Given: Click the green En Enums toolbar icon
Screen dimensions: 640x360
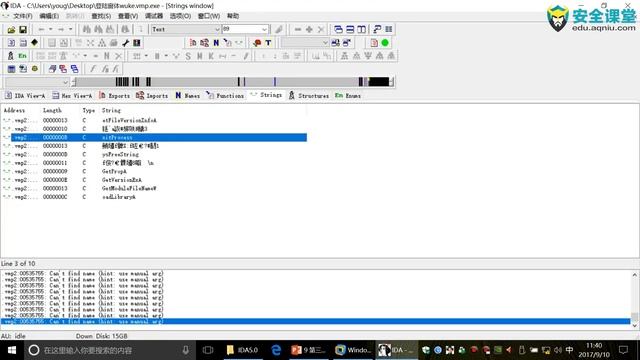Looking at the screenshot, I should [22, 56].
